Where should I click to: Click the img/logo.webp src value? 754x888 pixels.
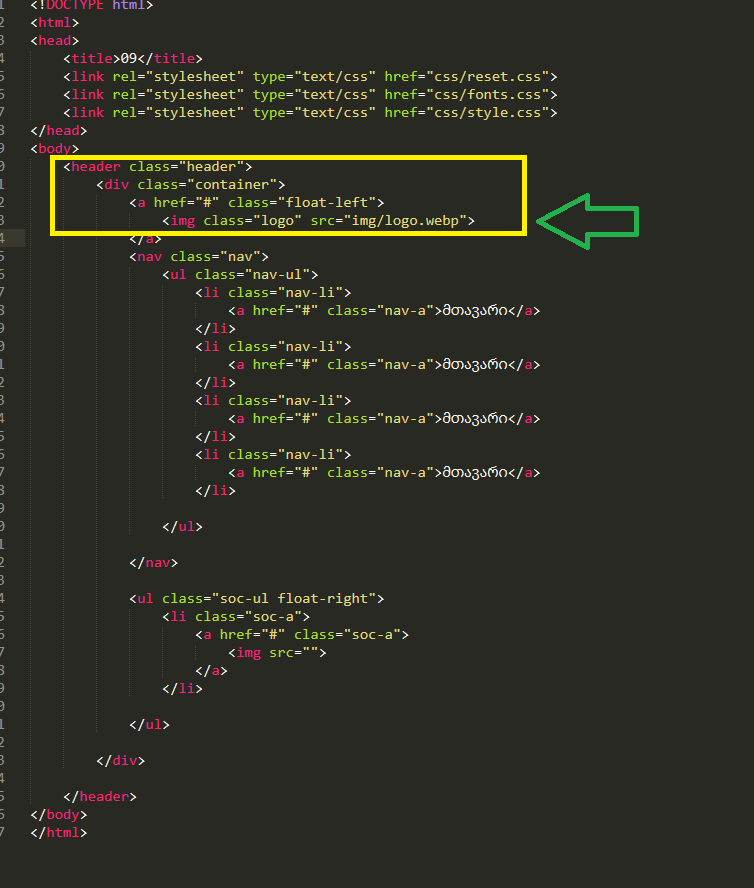pos(404,221)
